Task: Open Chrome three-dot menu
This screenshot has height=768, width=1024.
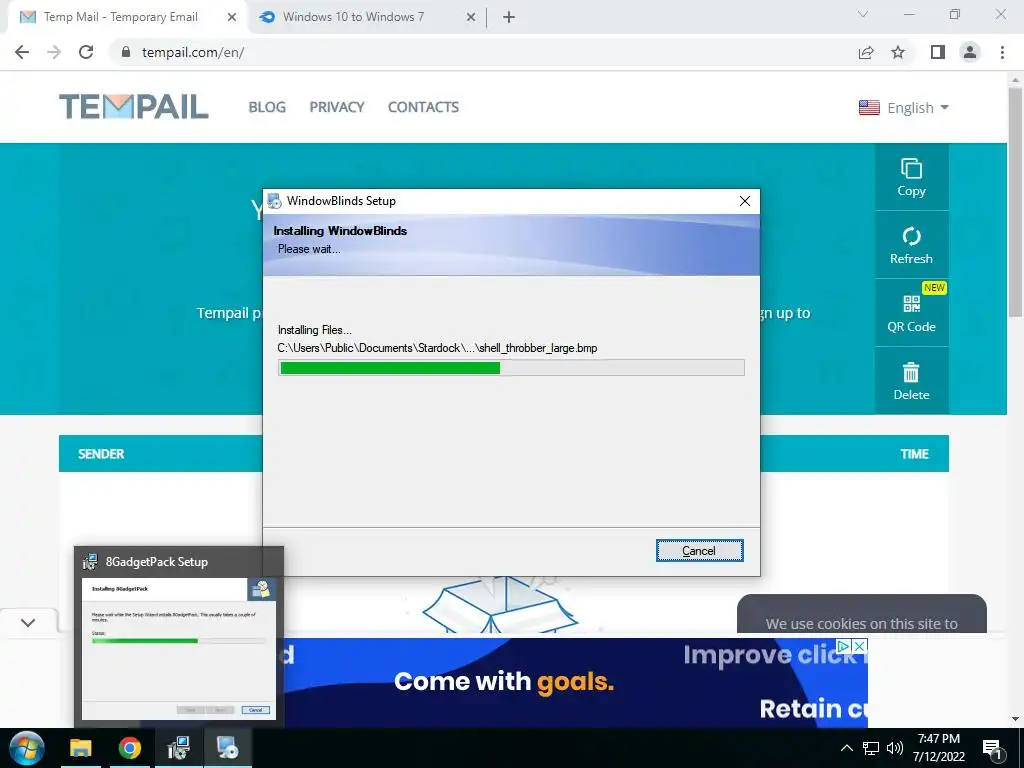Action: 1002,52
